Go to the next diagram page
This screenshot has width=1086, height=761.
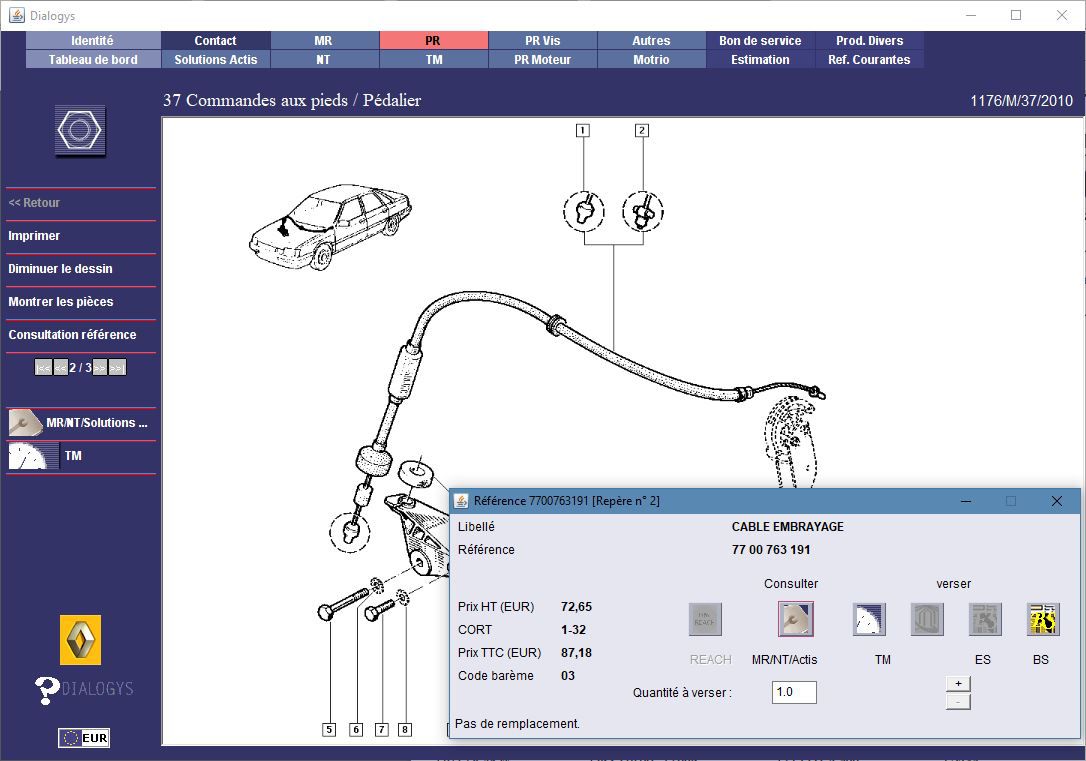[x=100, y=368]
